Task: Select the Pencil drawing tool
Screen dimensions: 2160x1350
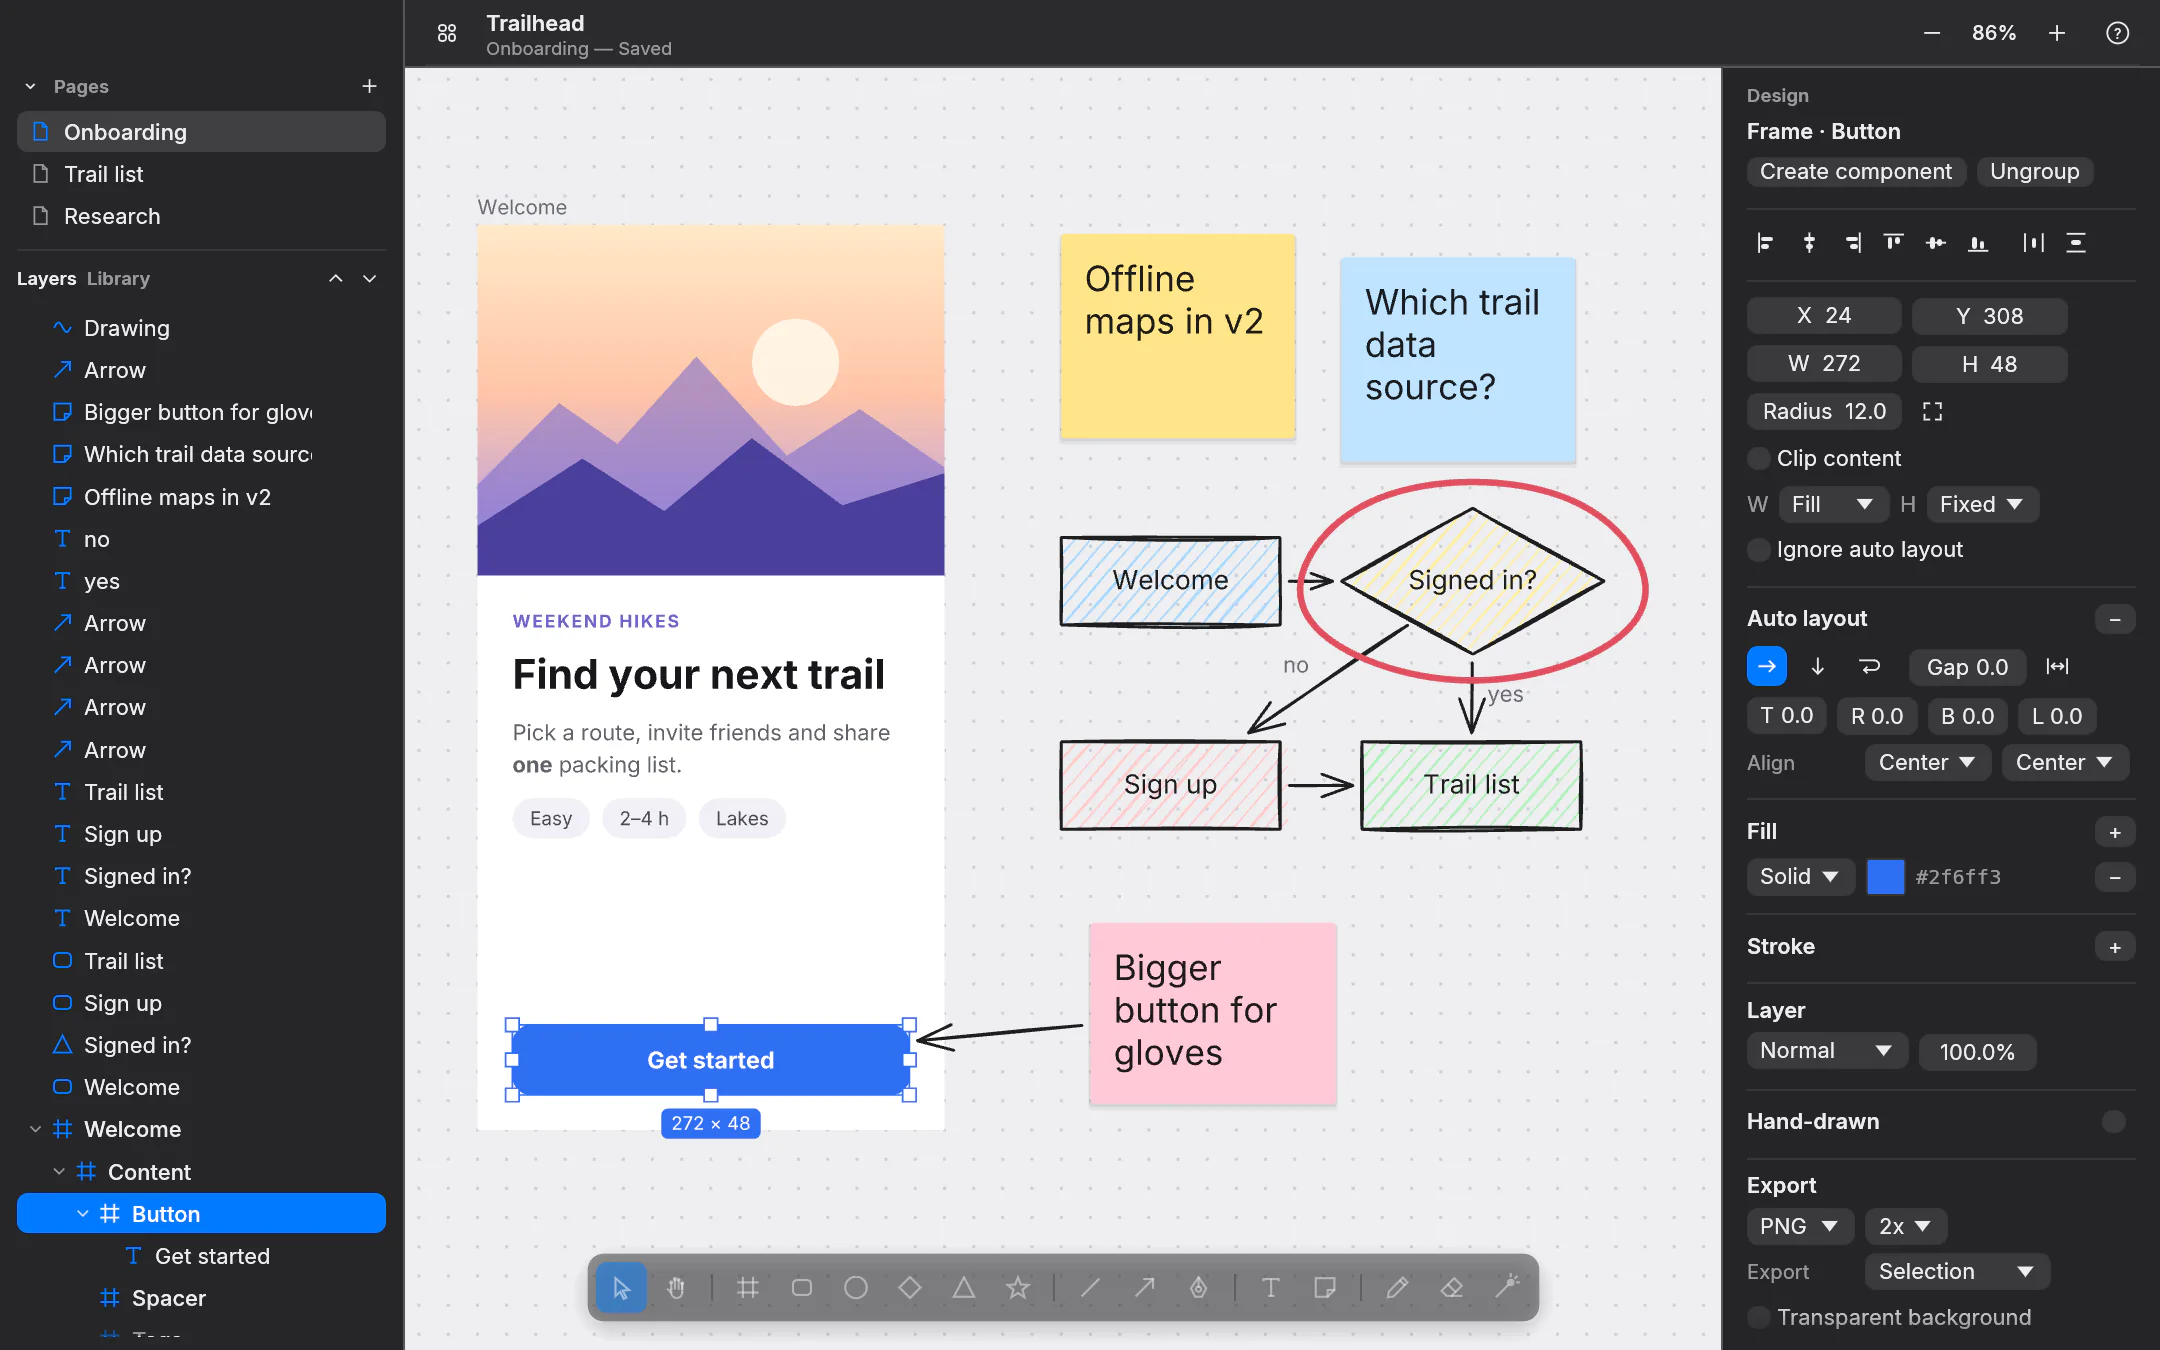Action: (x=1398, y=1288)
